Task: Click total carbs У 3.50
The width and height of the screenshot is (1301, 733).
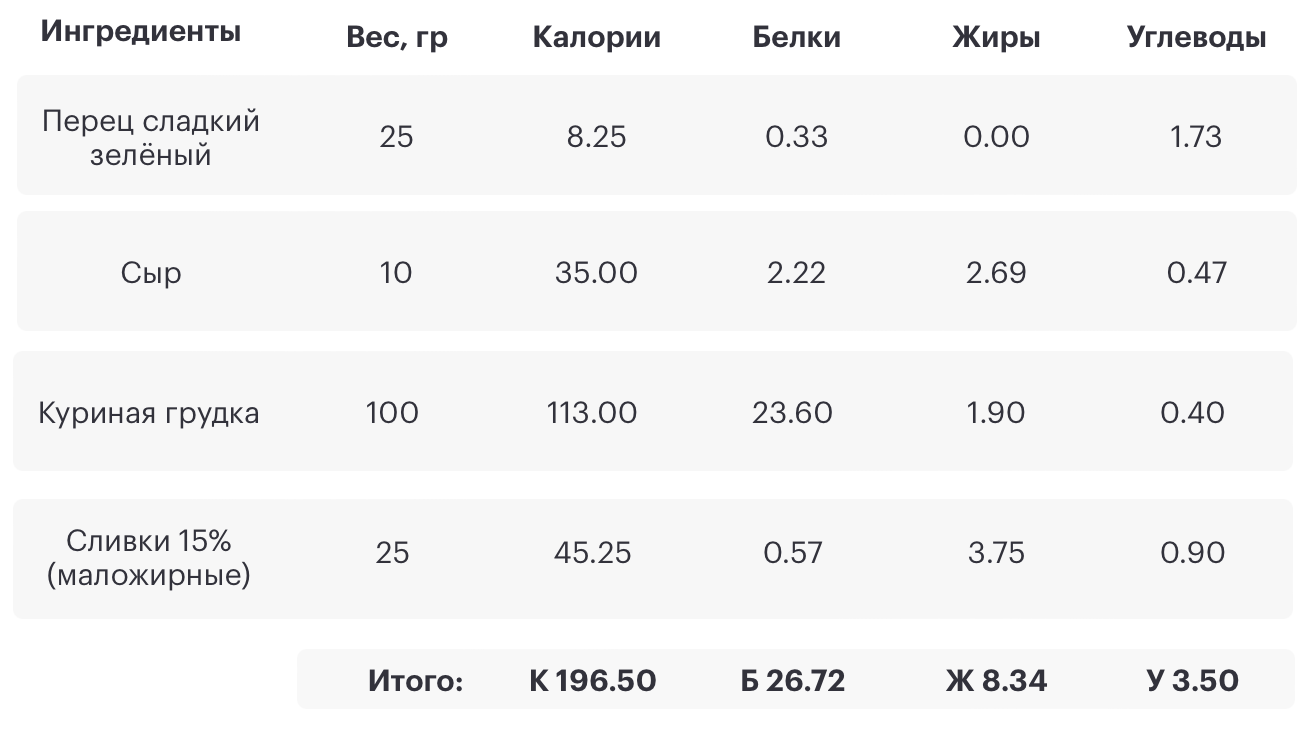Action: 1193,681
